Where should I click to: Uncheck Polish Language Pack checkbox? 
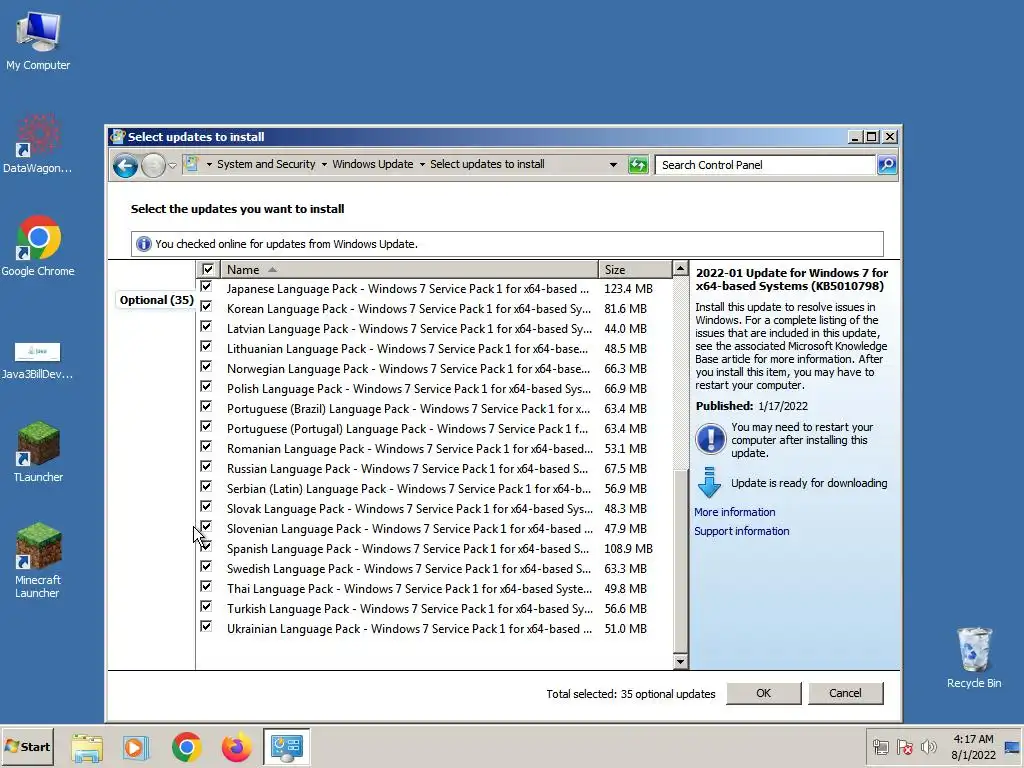point(206,387)
